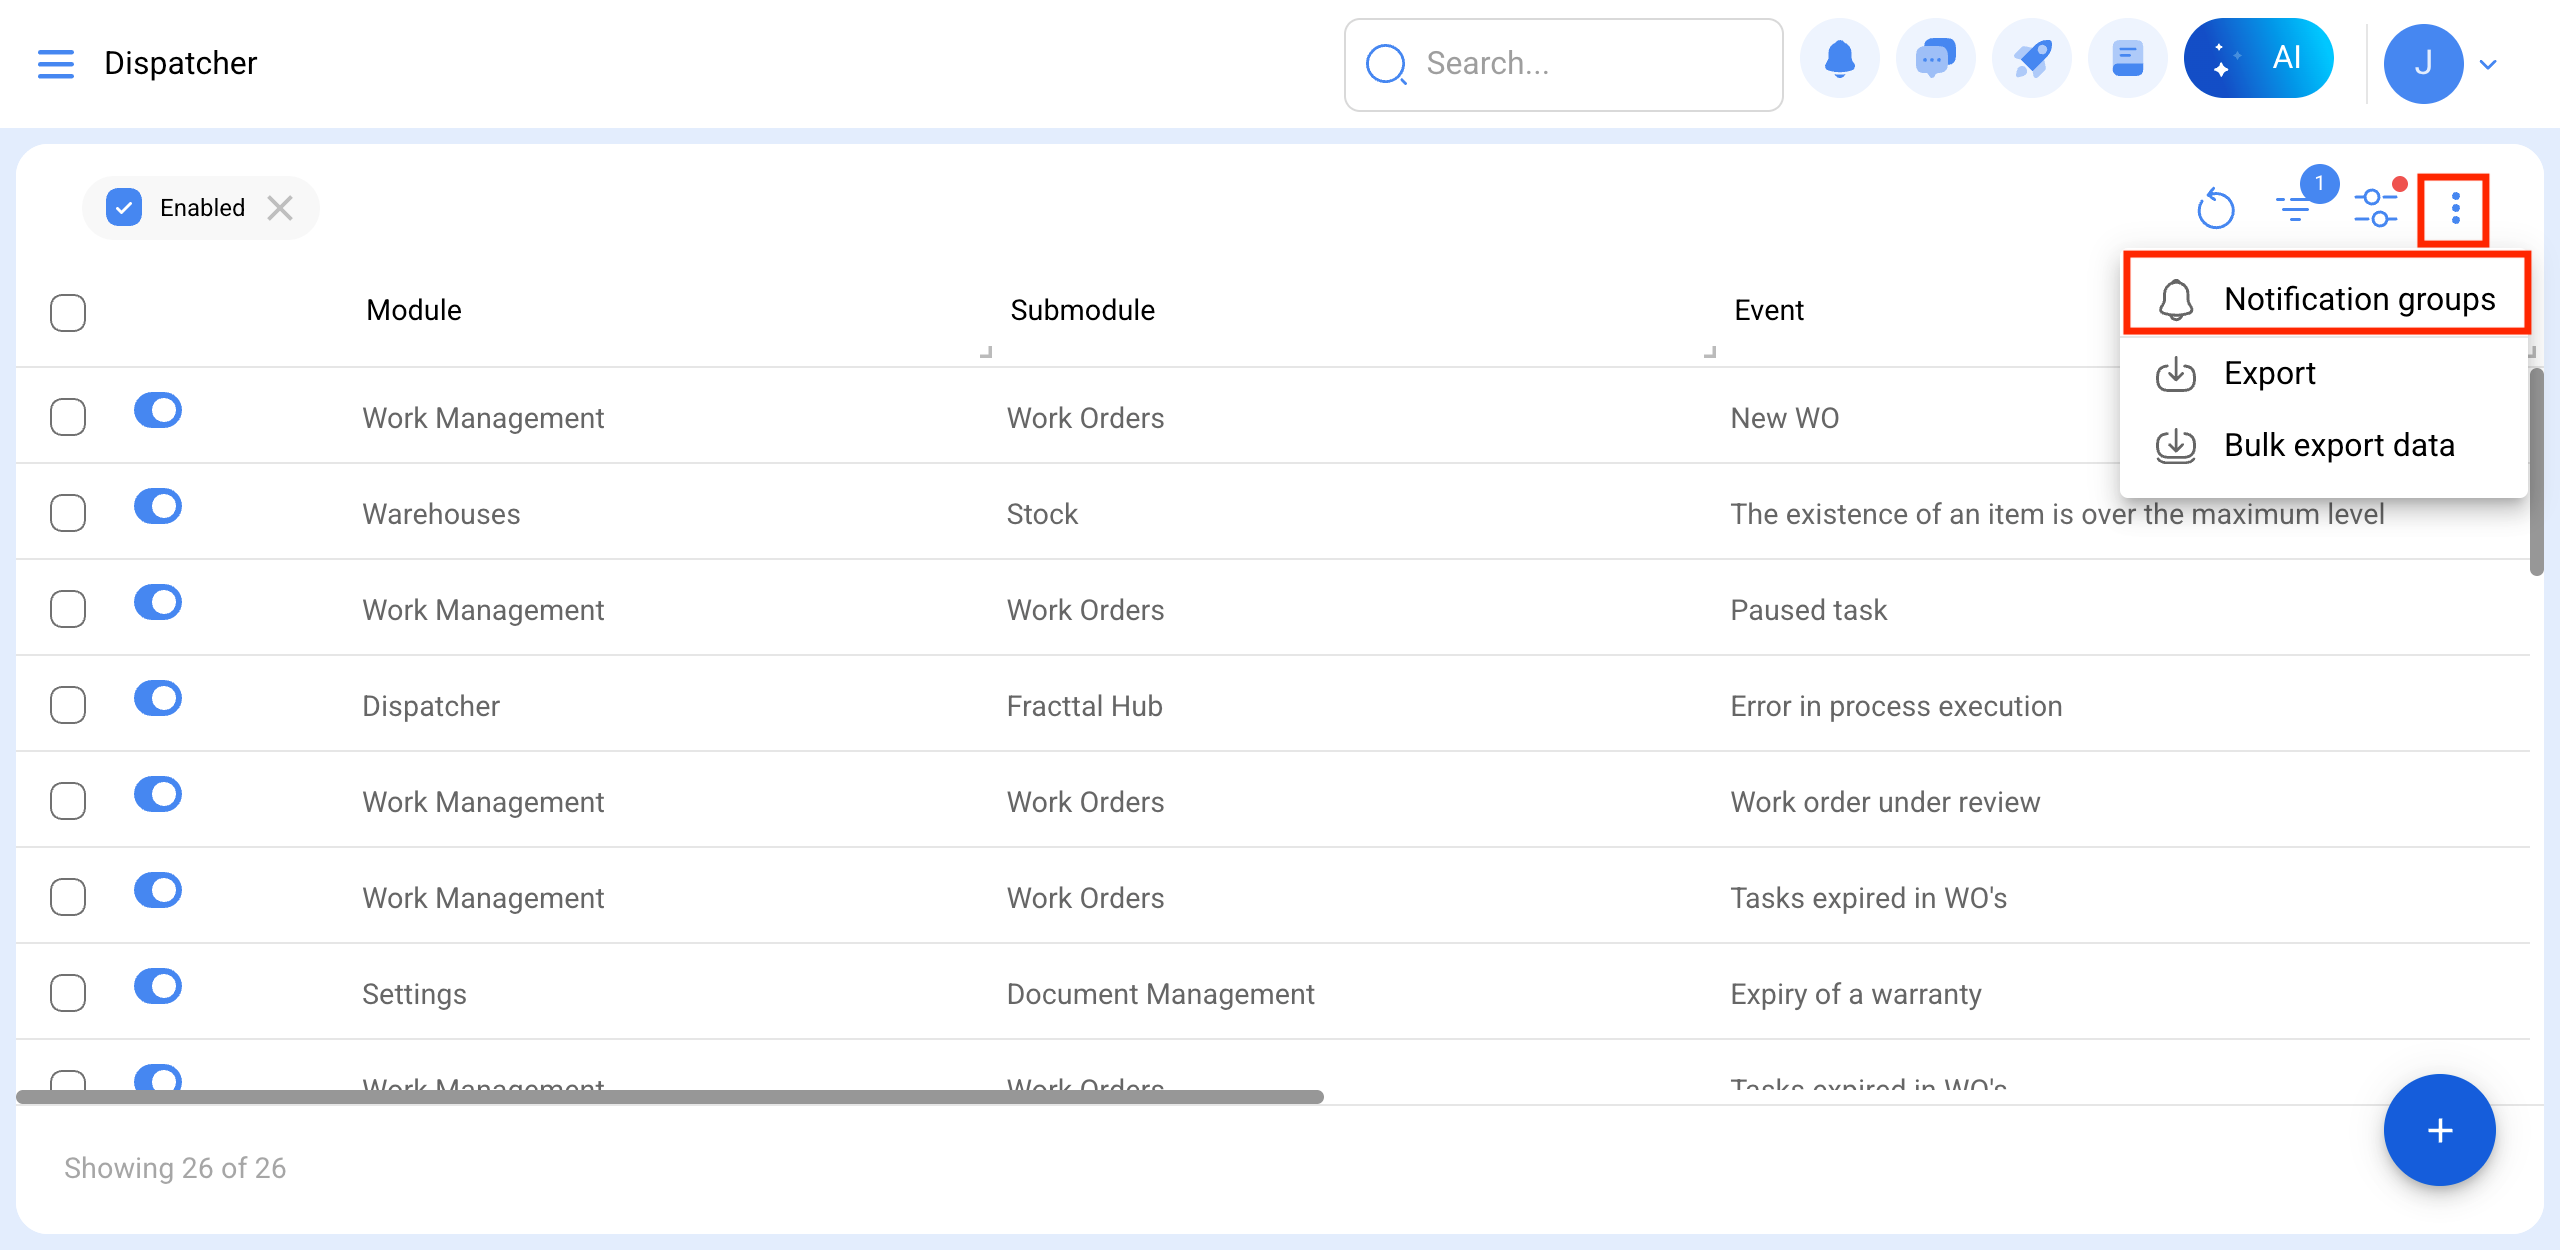Sort by the Module column header
The width and height of the screenshot is (2560, 1250).
click(x=413, y=310)
